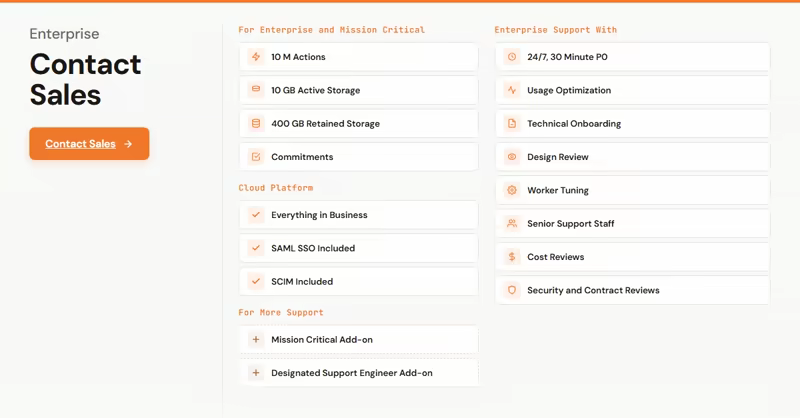This screenshot has height=418, width=800.
Task: Select the Everything in Business text
Action: pos(319,215)
